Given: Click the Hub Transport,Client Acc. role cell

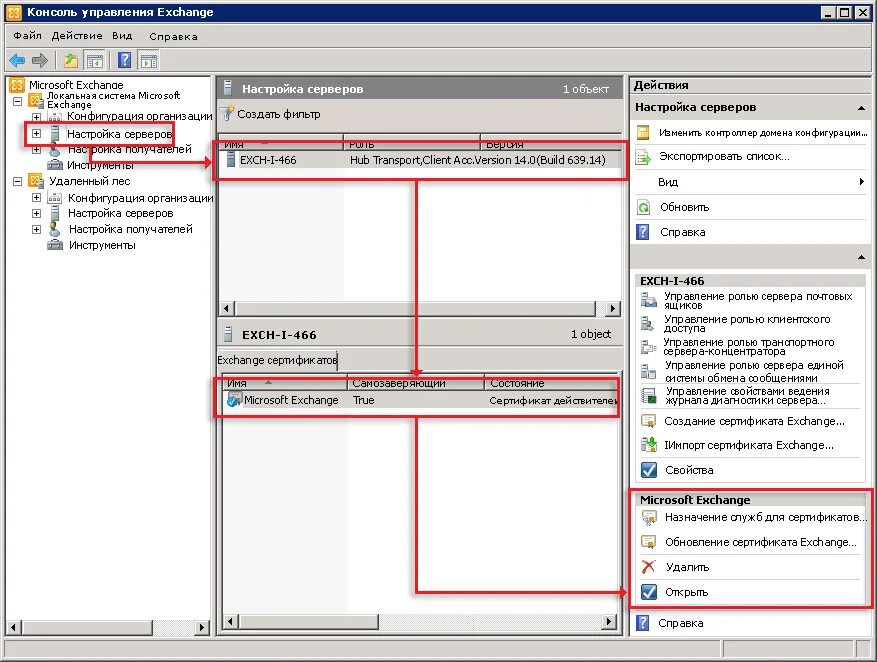Looking at the screenshot, I should [411, 160].
